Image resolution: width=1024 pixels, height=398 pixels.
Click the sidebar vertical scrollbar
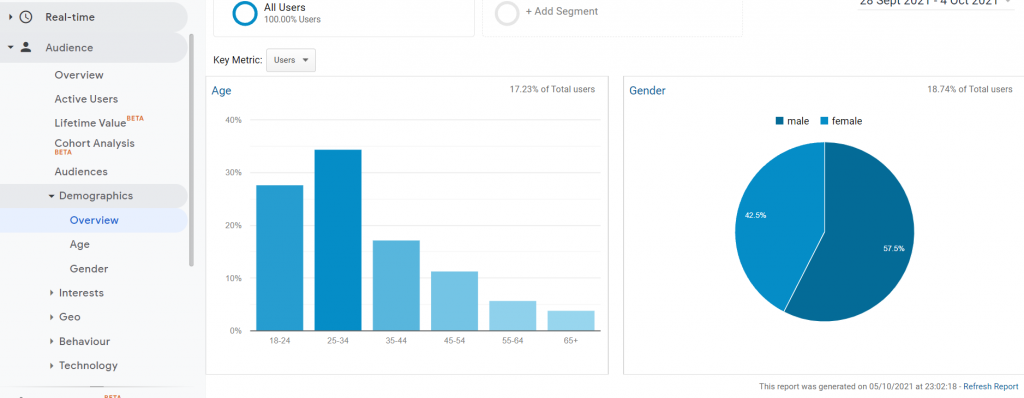(x=191, y=150)
